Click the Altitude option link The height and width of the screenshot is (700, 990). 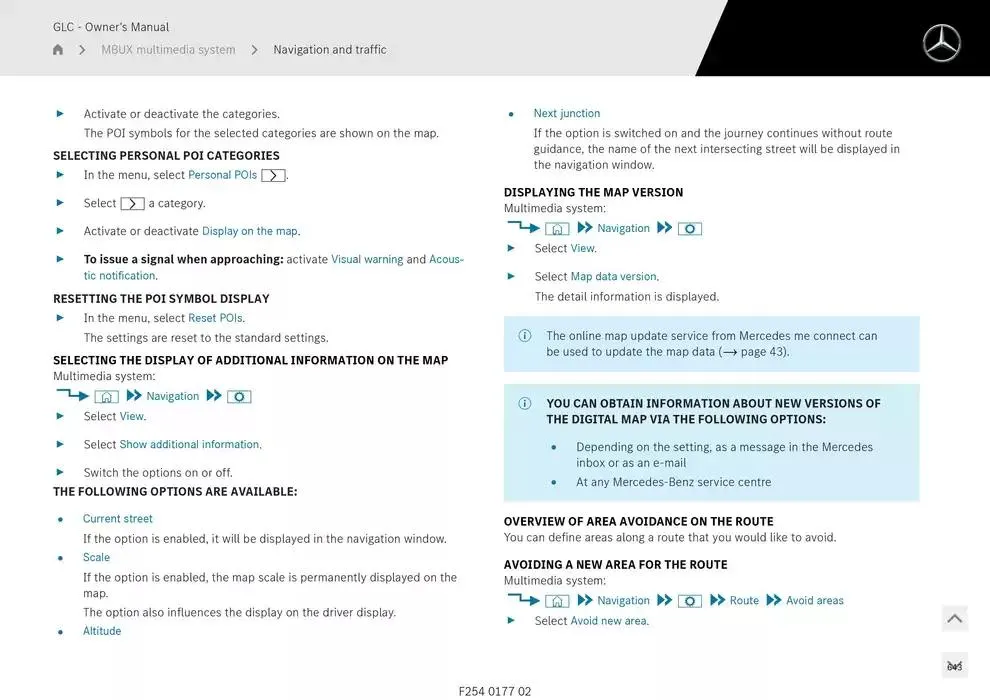tap(102, 631)
